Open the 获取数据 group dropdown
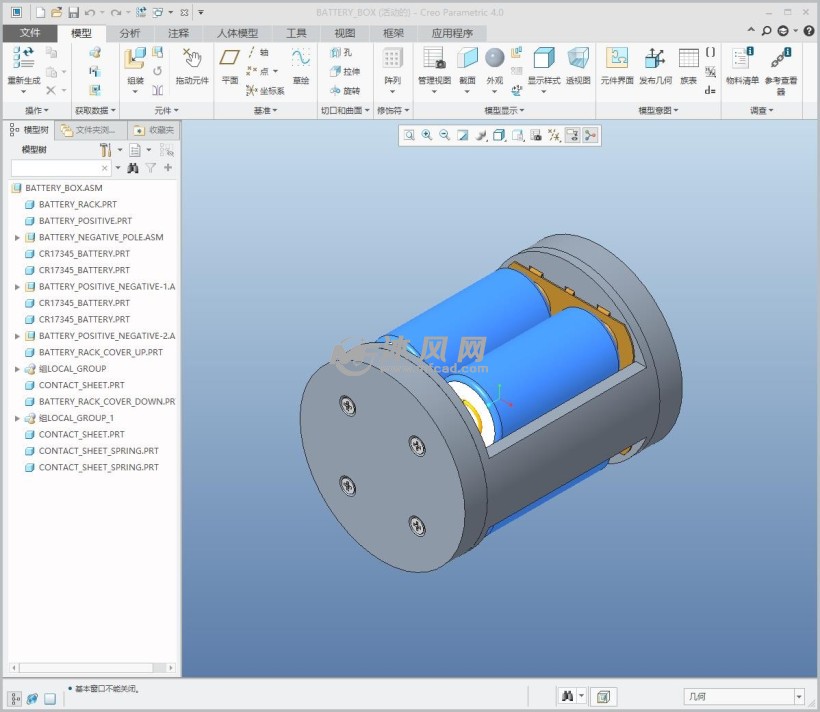 point(95,110)
